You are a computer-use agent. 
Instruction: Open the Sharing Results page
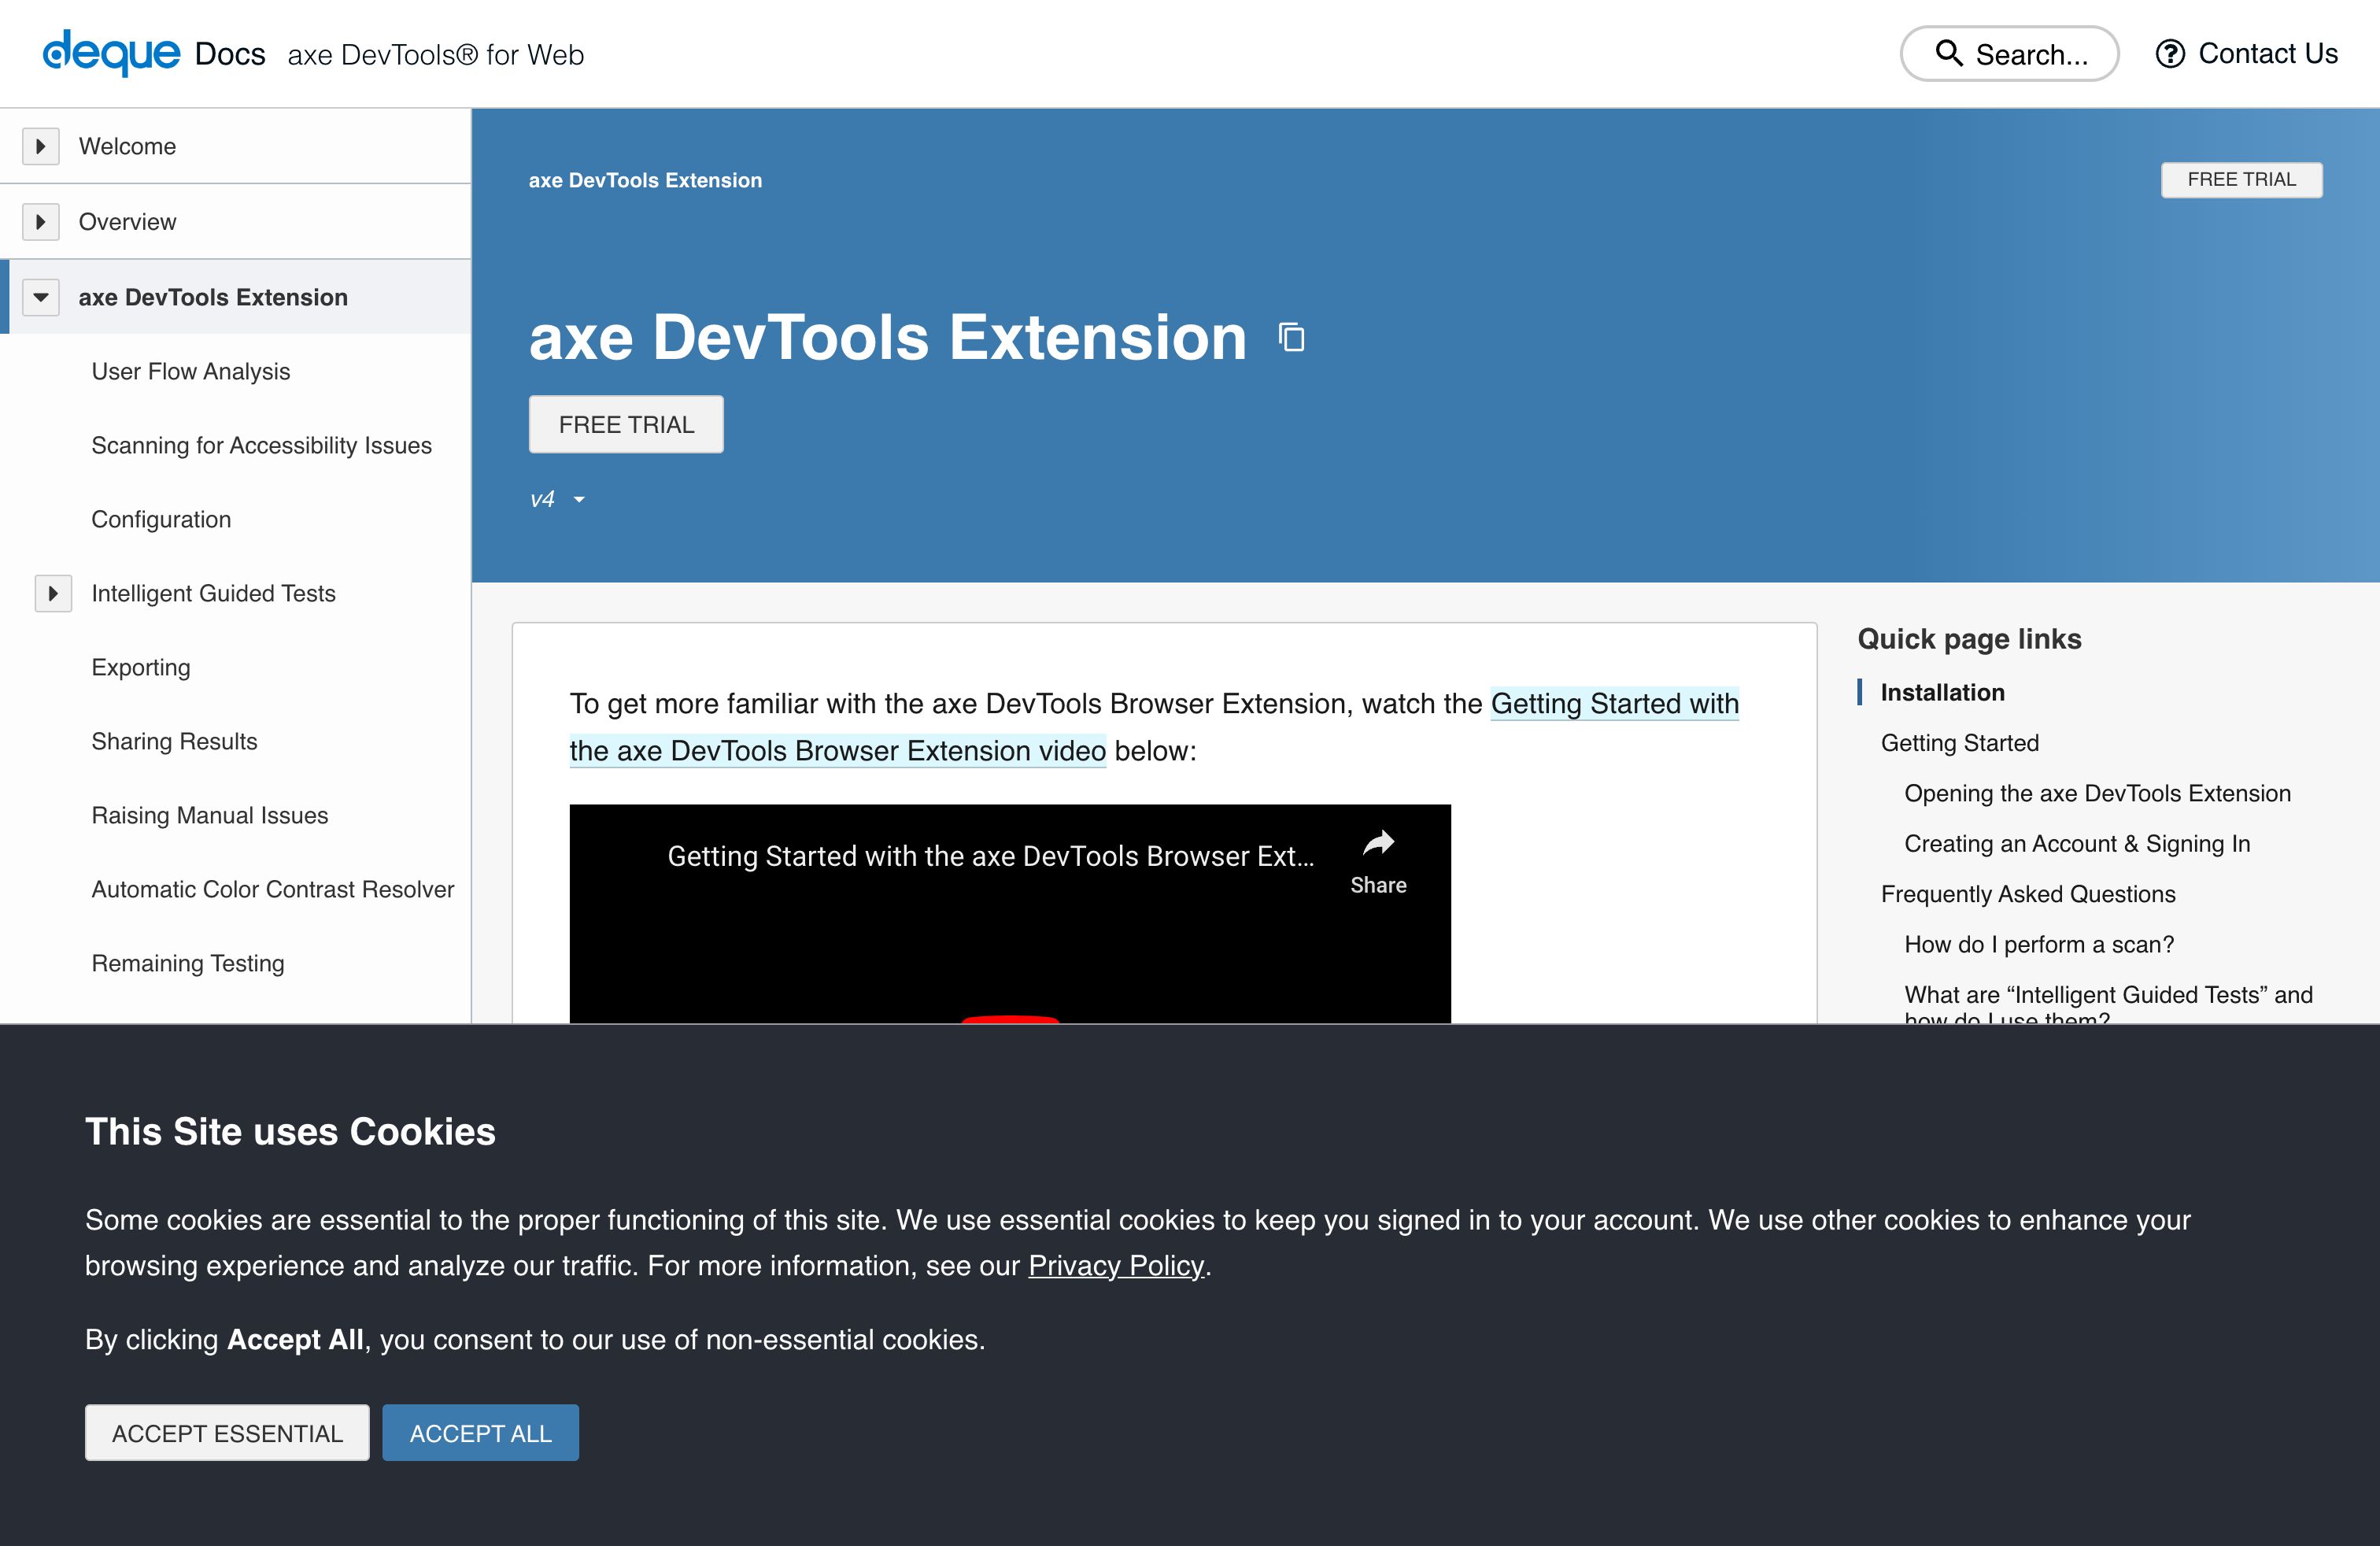(x=174, y=741)
